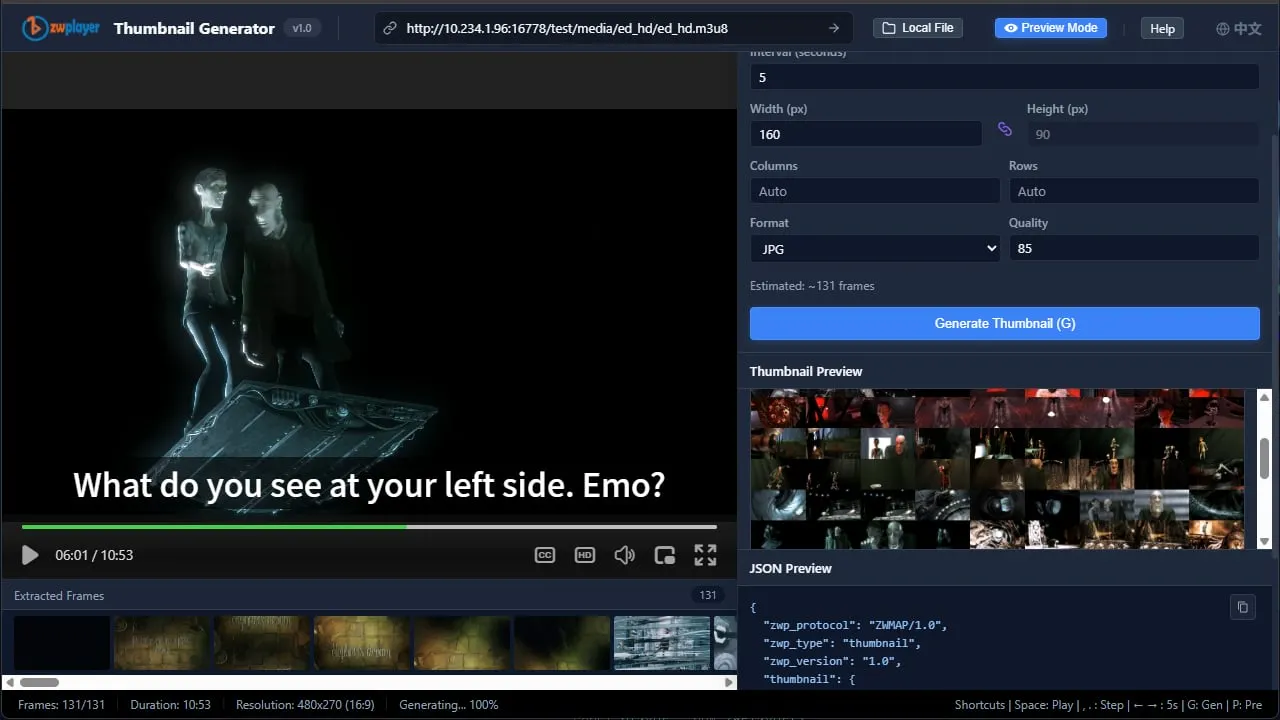This screenshot has height=720, width=1280.
Task: Seek on the video progress bar
Action: [x=369, y=526]
